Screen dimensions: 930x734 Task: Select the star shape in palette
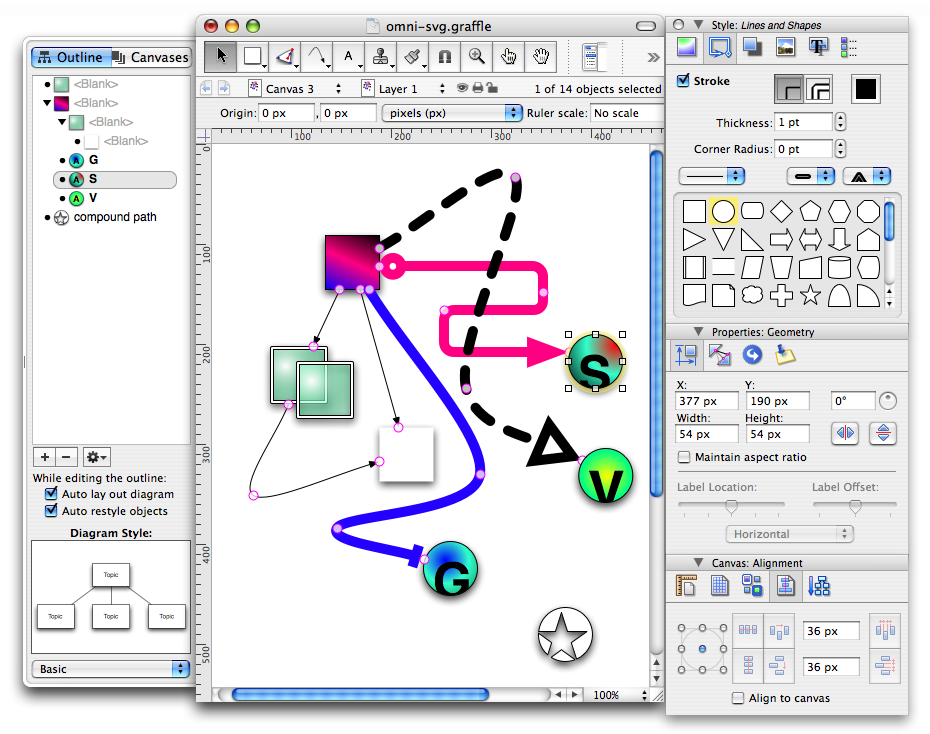(x=810, y=295)
